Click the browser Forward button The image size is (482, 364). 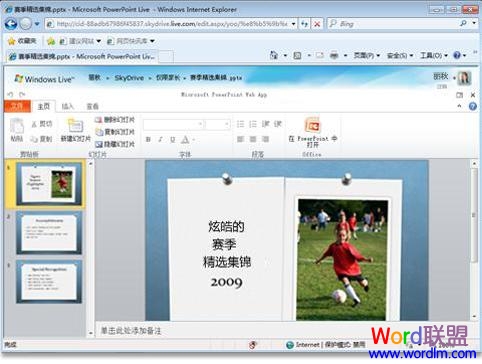pyautogui.click(x=25, y=24)
